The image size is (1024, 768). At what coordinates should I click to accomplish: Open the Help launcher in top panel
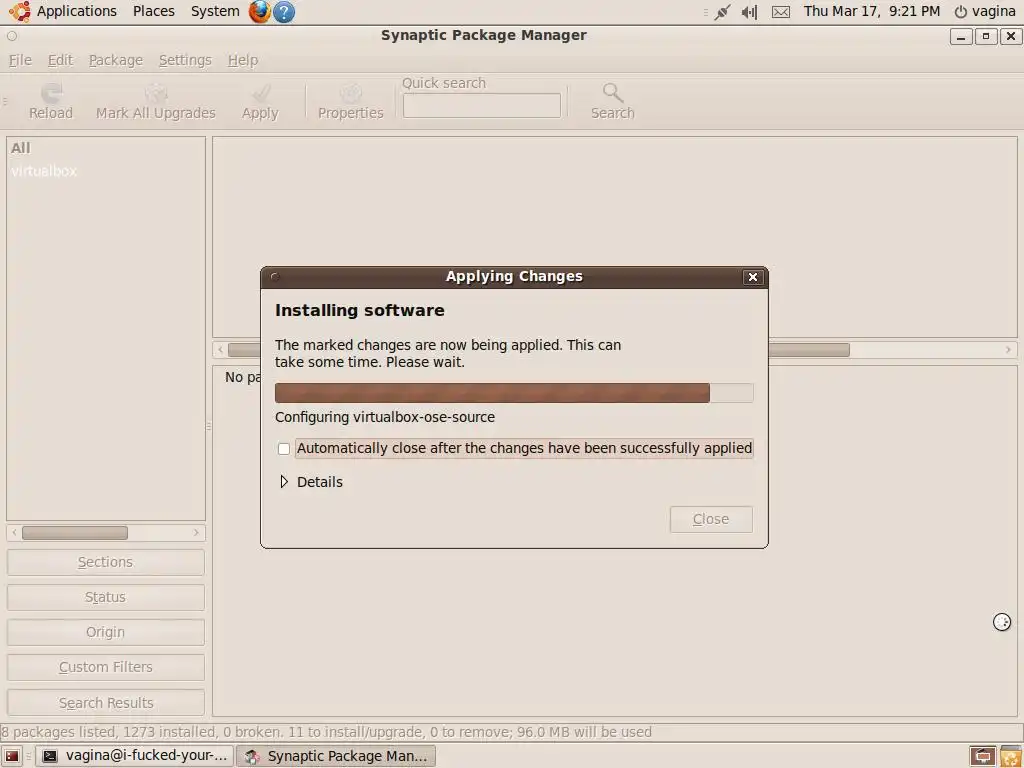pos(283,11)
